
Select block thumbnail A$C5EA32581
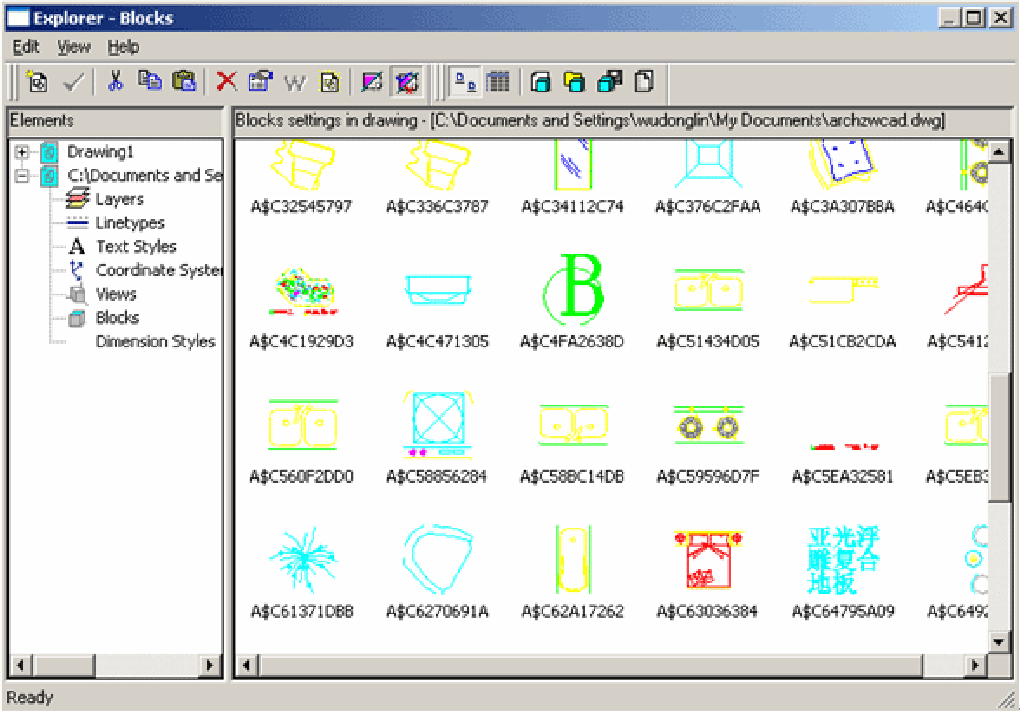click(844, 447)
